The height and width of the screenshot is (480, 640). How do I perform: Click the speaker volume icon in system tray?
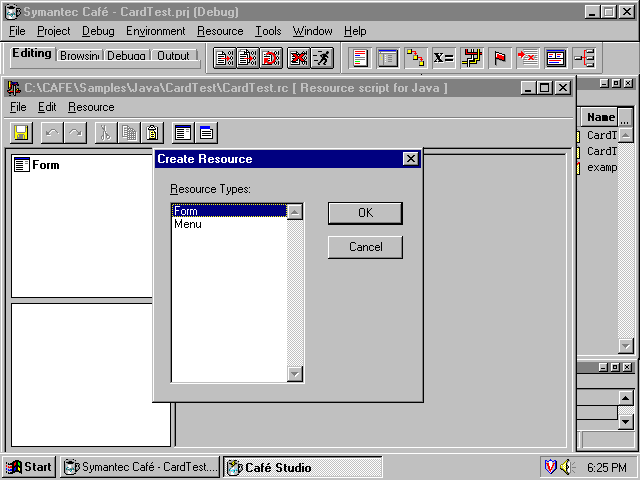[x=567, y=467]
